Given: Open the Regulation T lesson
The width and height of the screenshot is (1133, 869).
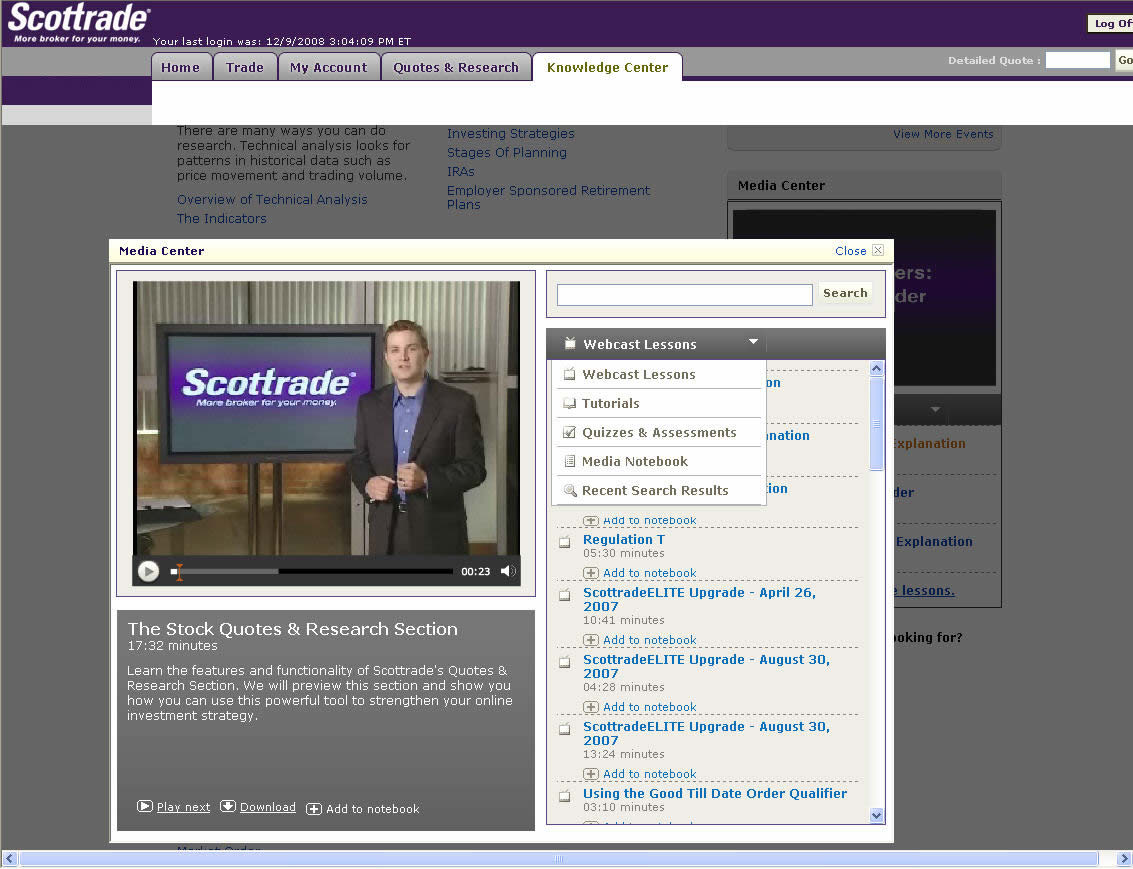Looking at the screenshot, I should pyautogui.click(x=623, y=540).
